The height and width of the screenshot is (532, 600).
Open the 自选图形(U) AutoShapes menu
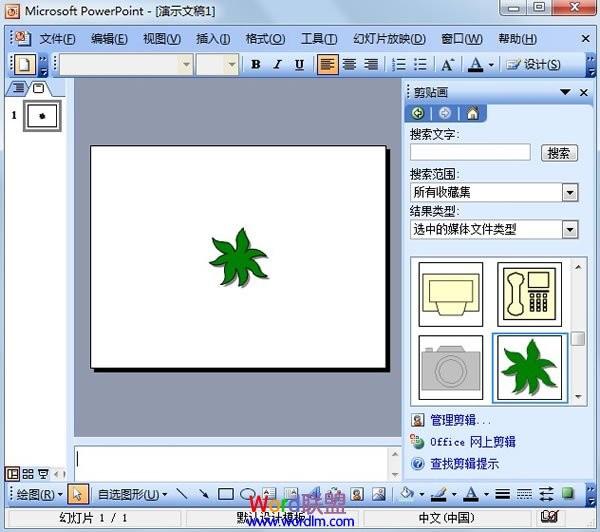(132, 494)
